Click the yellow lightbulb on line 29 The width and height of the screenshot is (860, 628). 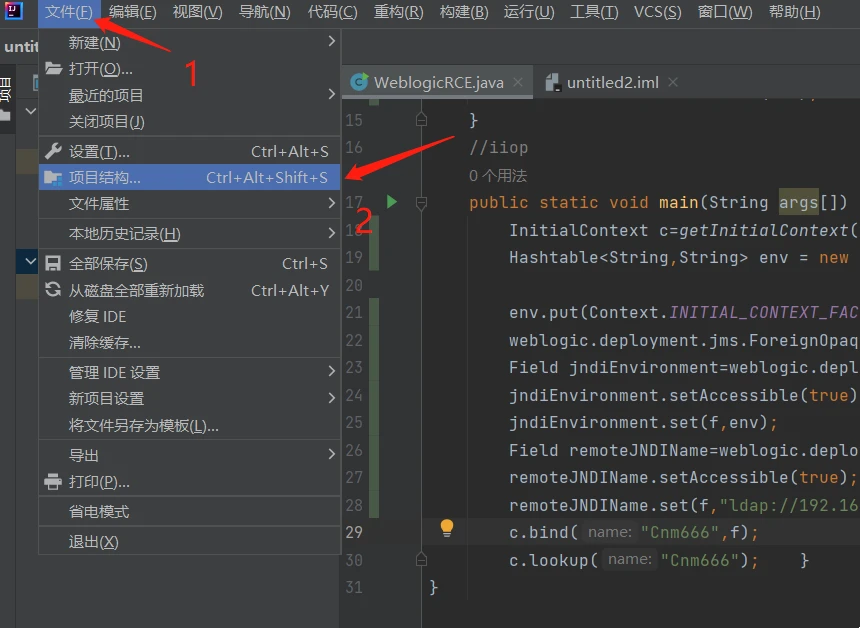click(x=447, y=529)
